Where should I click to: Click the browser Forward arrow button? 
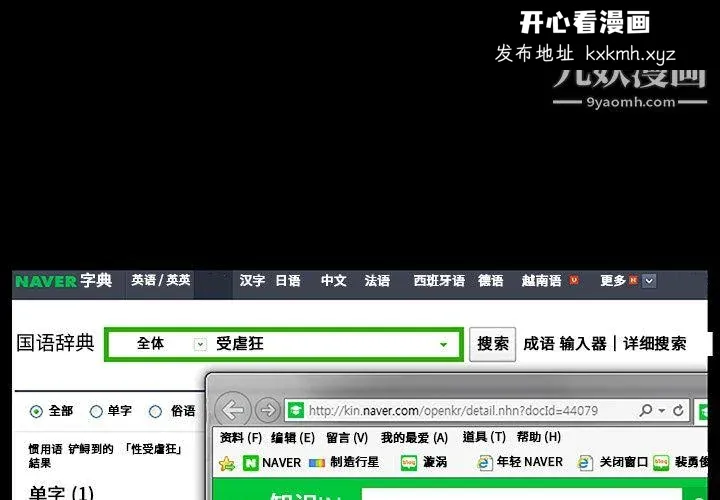click(x=267, y=410)
